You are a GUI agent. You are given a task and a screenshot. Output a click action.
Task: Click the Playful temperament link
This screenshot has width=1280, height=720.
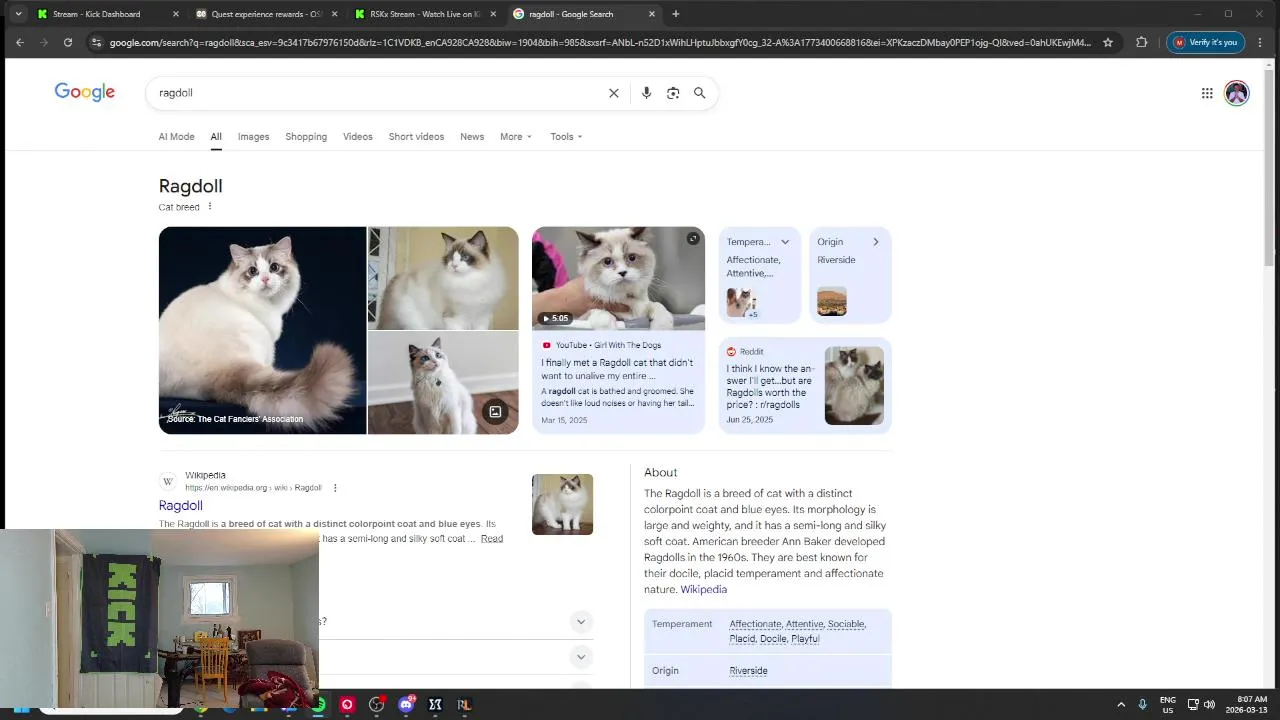pyautogui.click(x=805, y=639)
